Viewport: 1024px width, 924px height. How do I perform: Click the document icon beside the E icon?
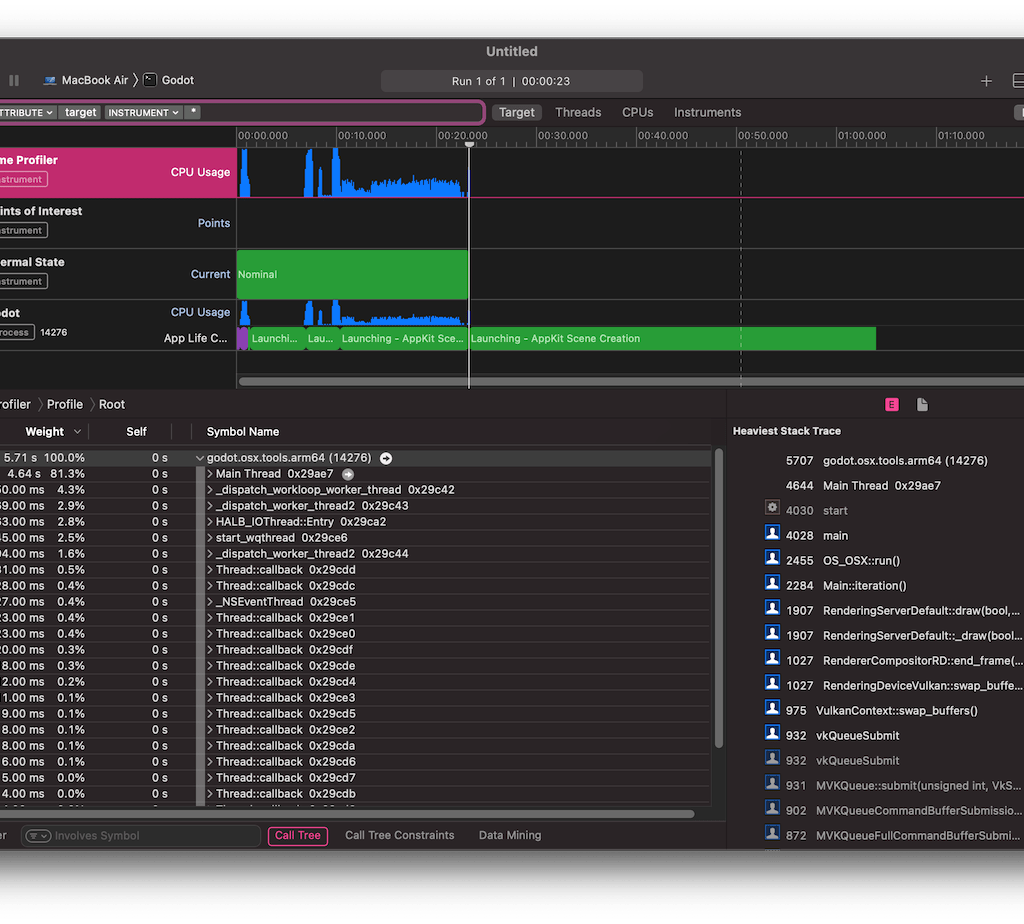tap(921, 404)
